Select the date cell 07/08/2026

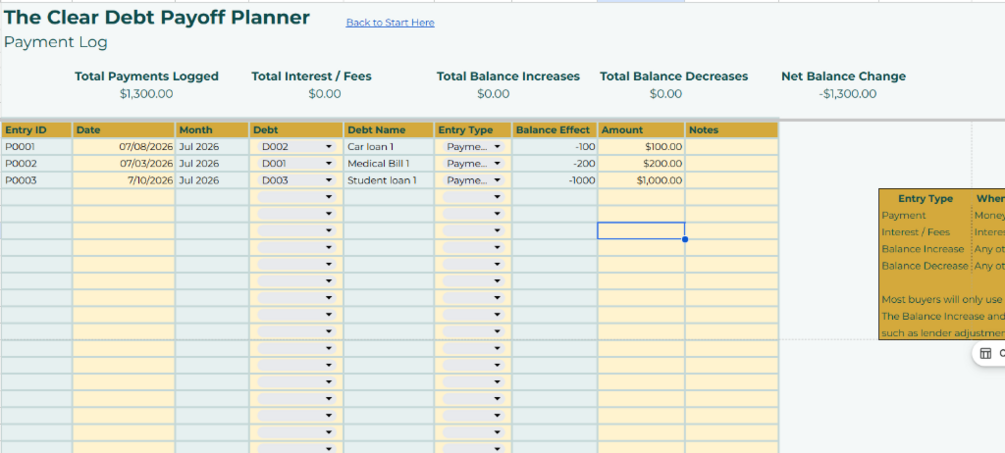[124, 147]
